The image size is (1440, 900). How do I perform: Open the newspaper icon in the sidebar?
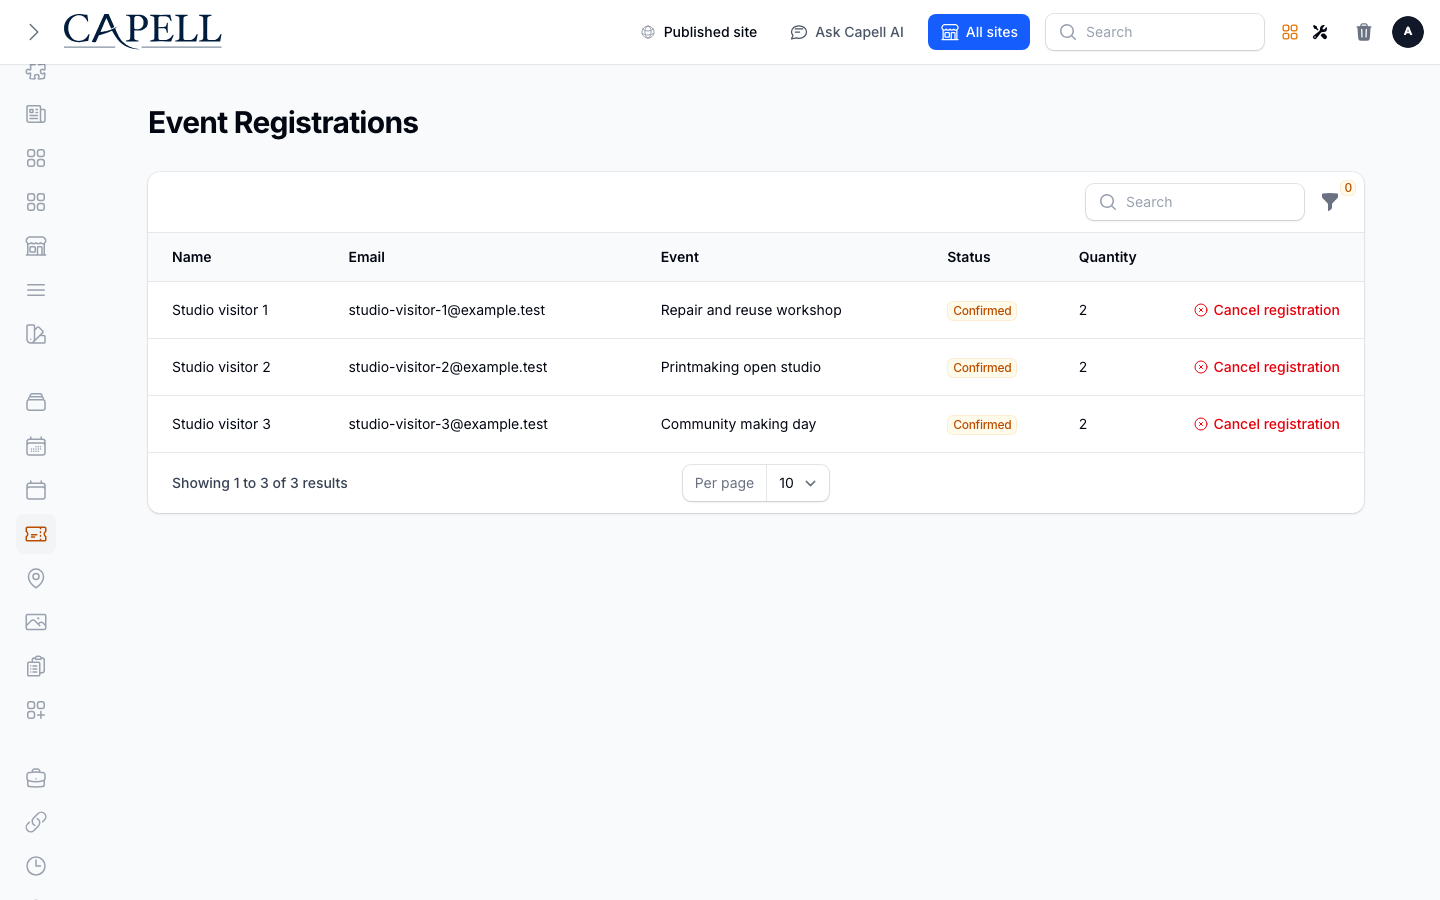click(36, 114)
